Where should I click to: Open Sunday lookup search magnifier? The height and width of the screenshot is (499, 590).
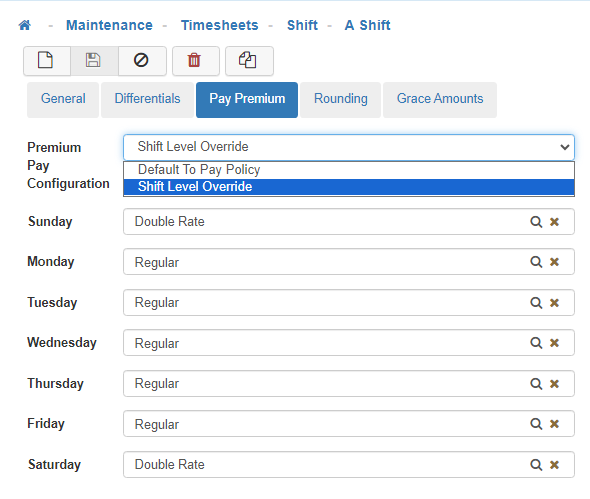[536, 222]
